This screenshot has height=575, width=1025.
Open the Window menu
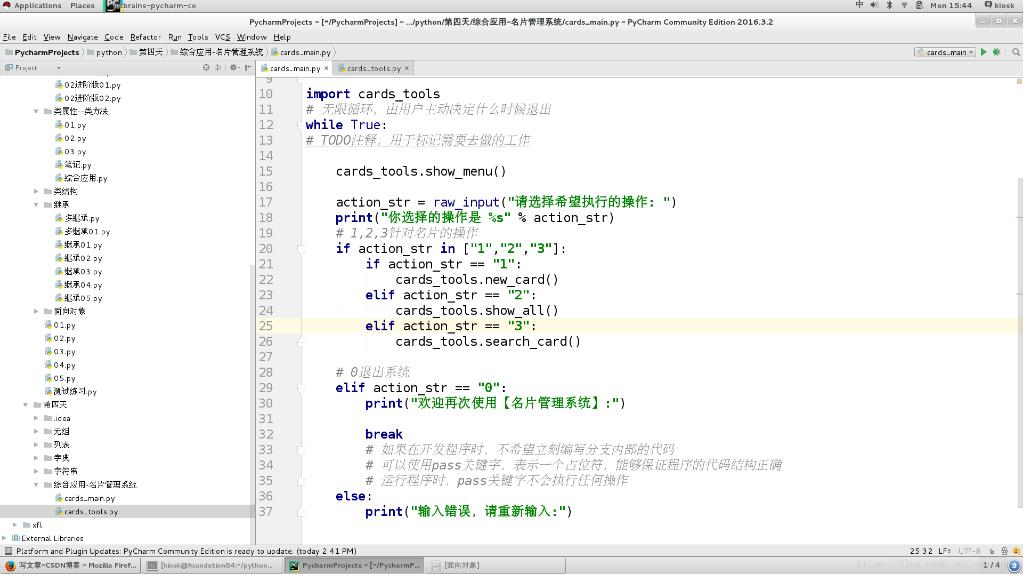click(252, 37)
